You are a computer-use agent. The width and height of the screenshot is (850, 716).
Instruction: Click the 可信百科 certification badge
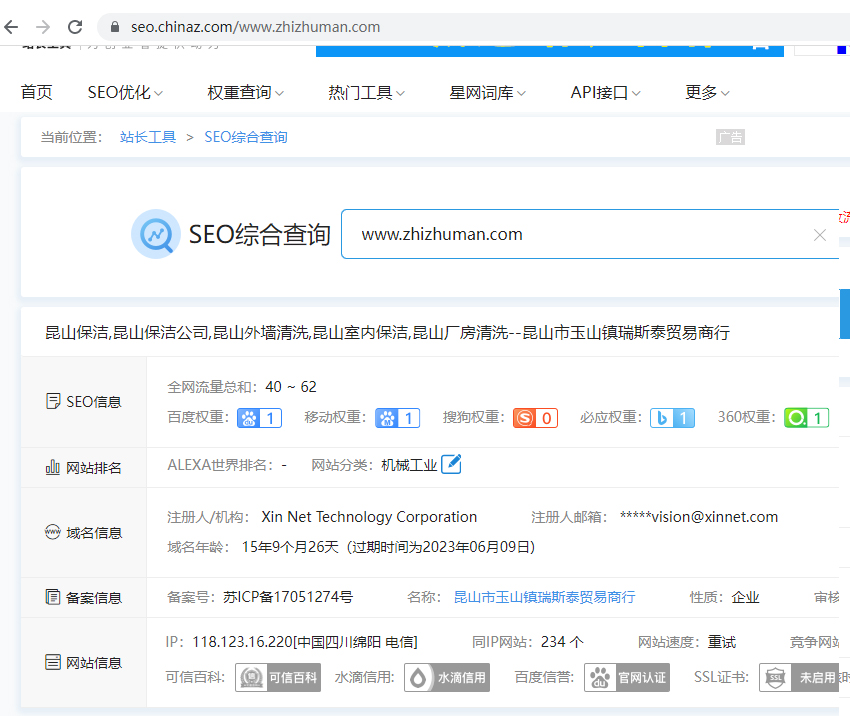tap(278, 677)
